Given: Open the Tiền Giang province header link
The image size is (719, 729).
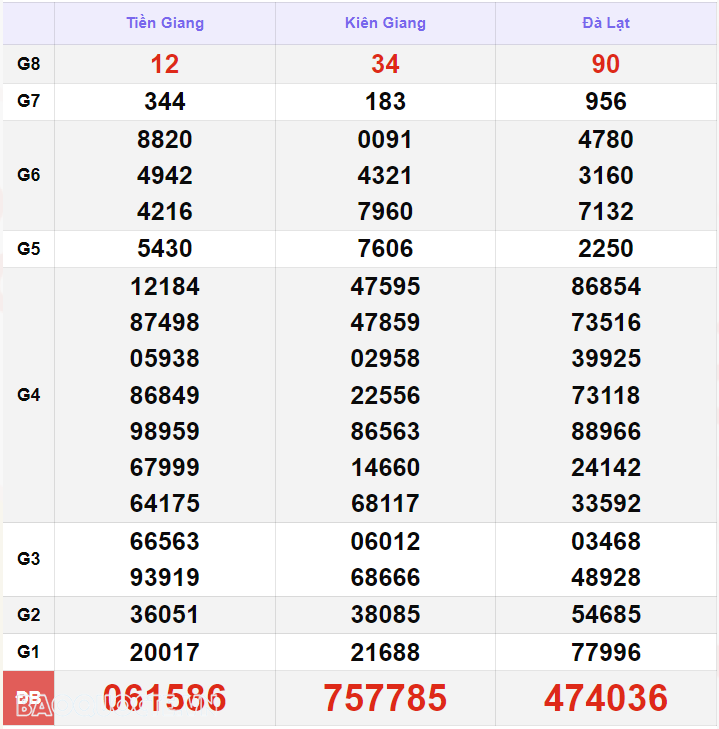Looking at the screenshot, I should tap(165, 23).
